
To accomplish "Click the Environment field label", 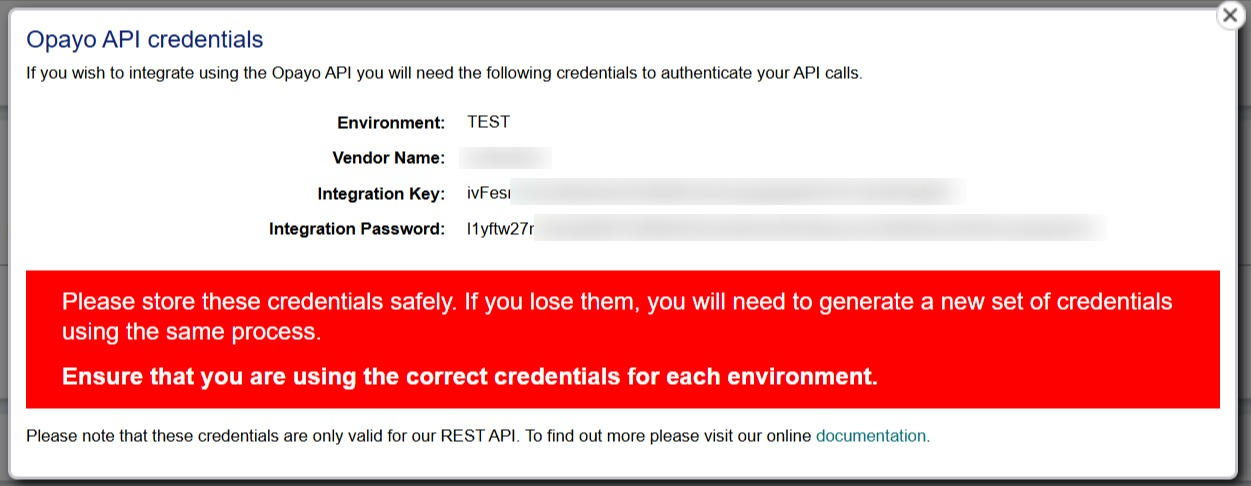I will (391, 123).
